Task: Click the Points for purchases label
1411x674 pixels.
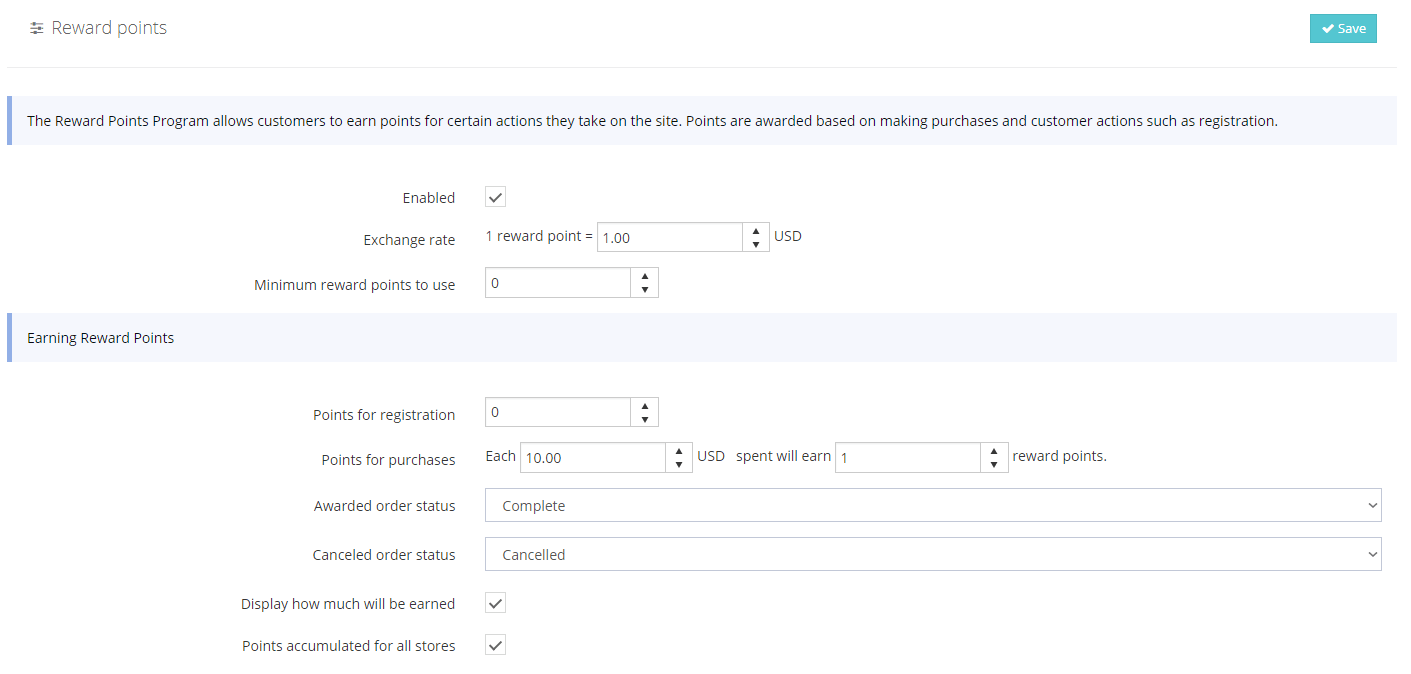Action: click(x=388, y=460)
